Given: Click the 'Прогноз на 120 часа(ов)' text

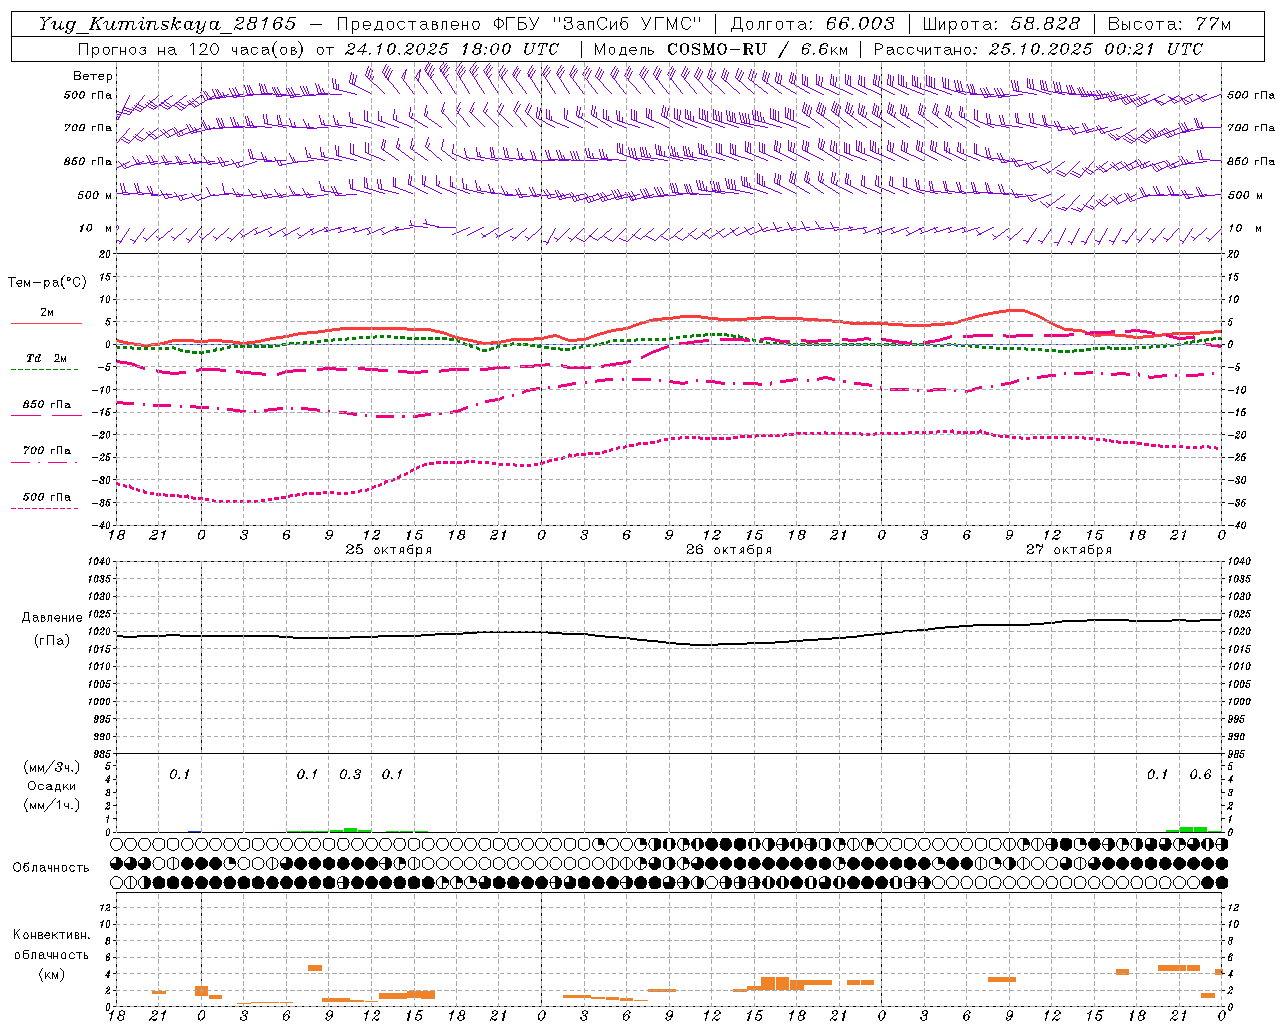Looking at the screenshot, I should [x=192, y=49].
